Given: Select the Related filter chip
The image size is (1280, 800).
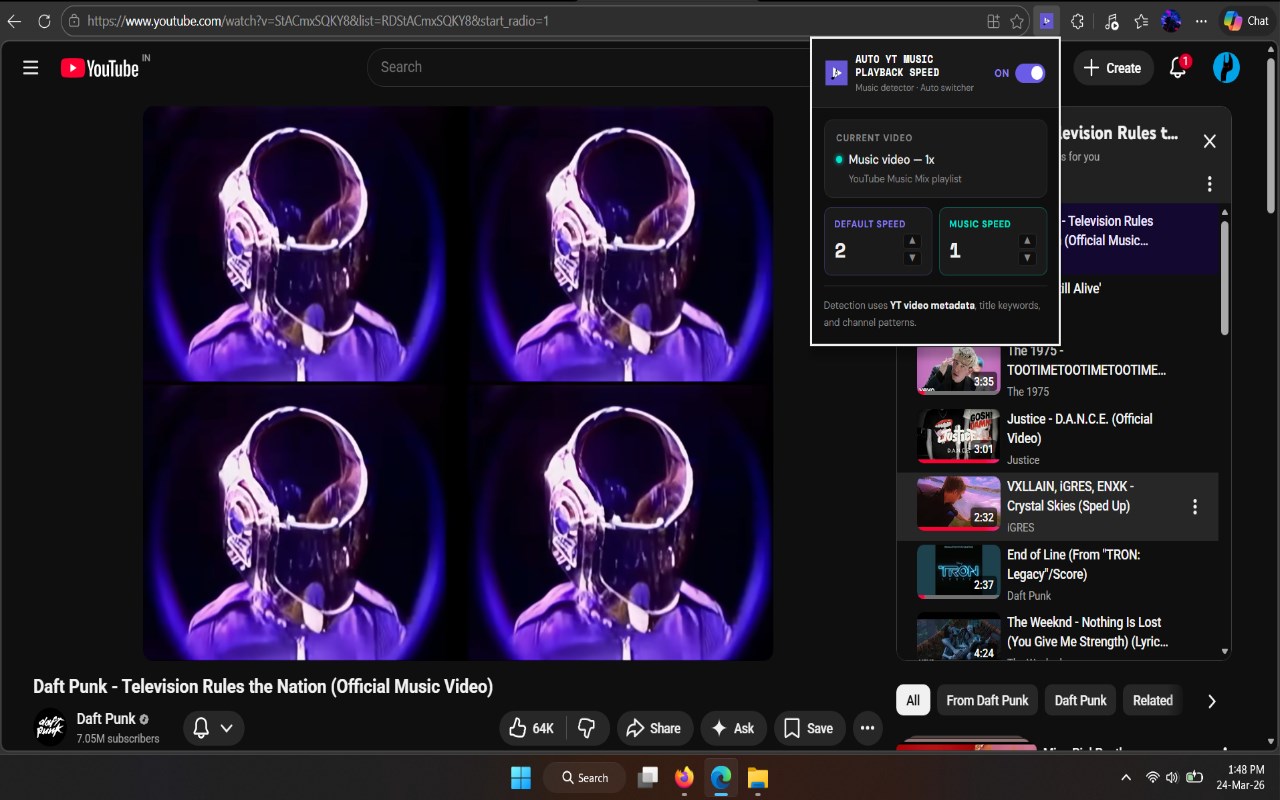Looking at the screenshot, I should click(1153, 700).
